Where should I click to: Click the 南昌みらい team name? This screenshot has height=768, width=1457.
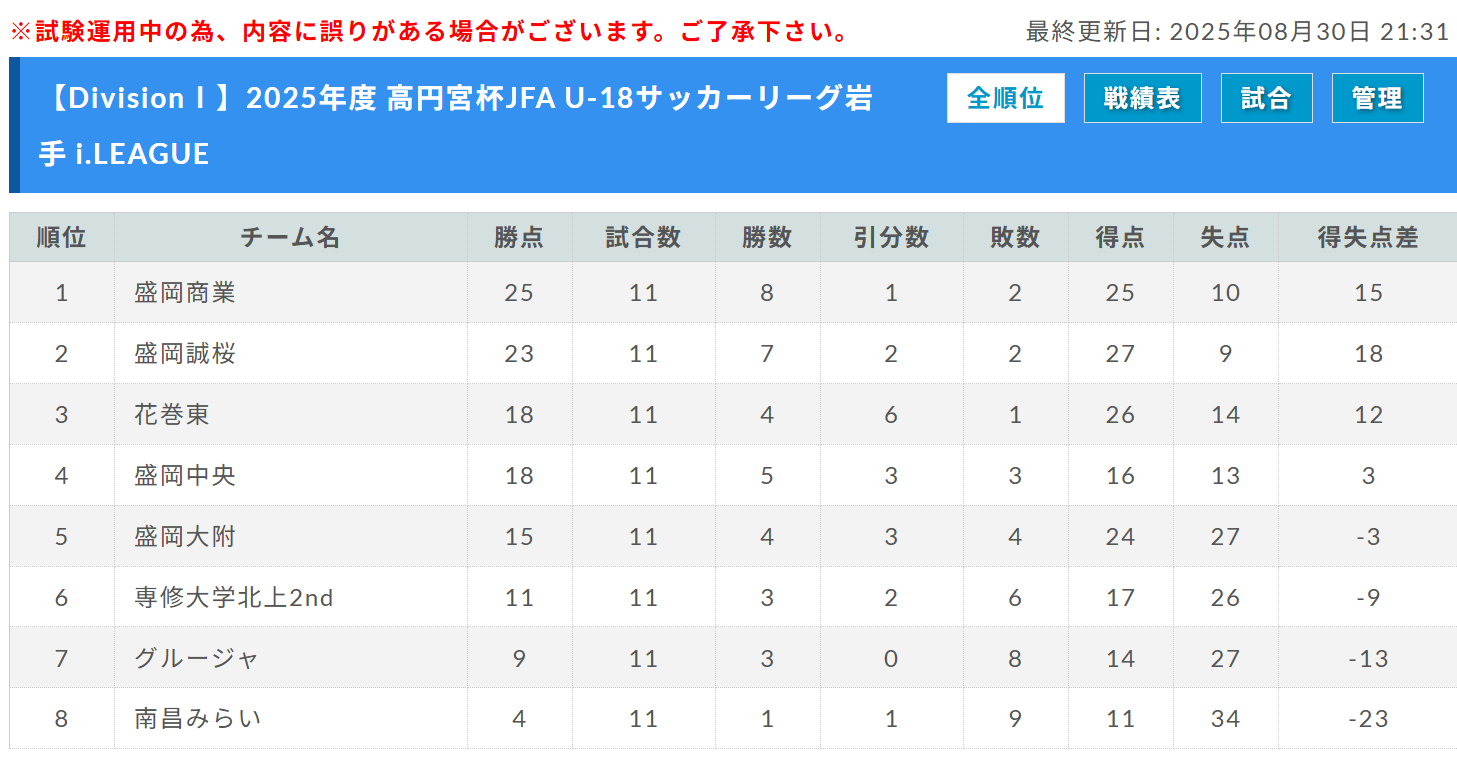coord(198,719)
